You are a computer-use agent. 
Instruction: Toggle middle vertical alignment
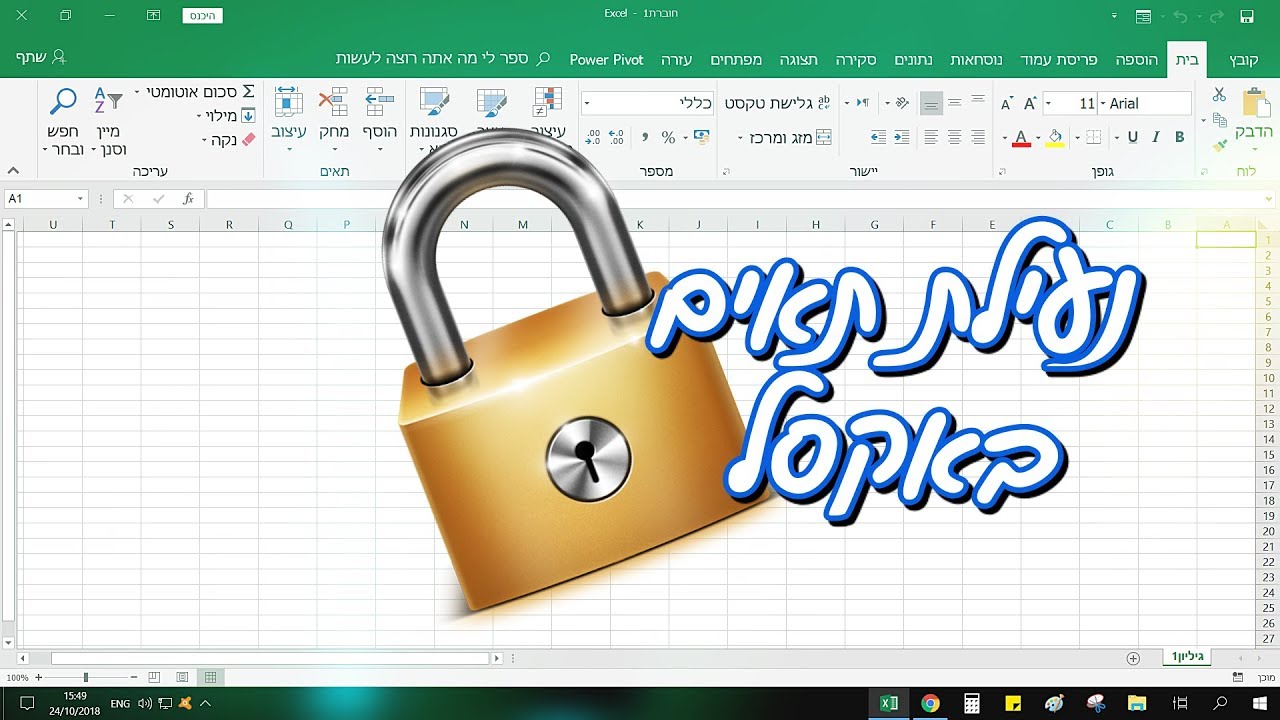(x=954, y=103)
